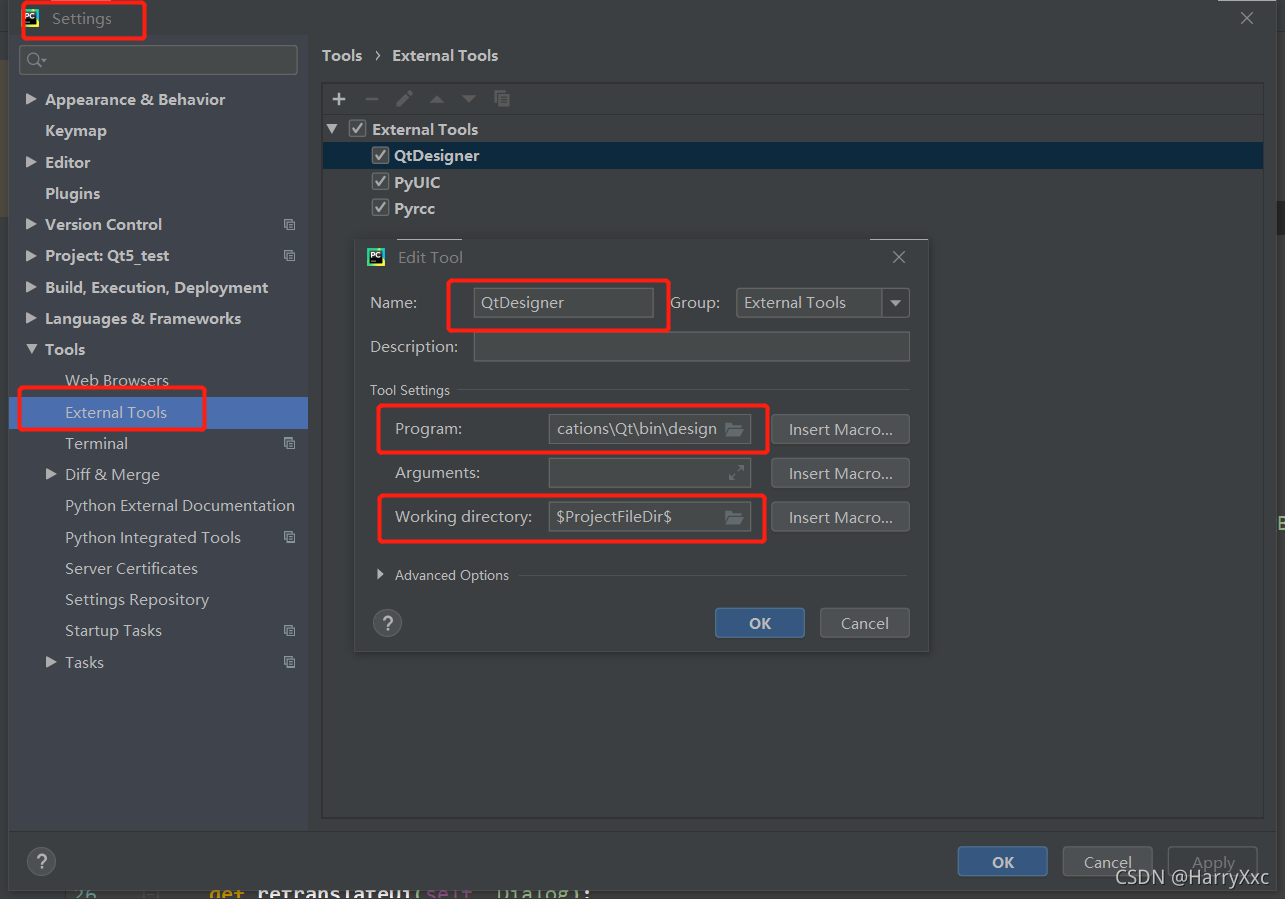Open Server Certificates settings
The height and width of the screenshot is (899, 1285).
tap(131, 568)
